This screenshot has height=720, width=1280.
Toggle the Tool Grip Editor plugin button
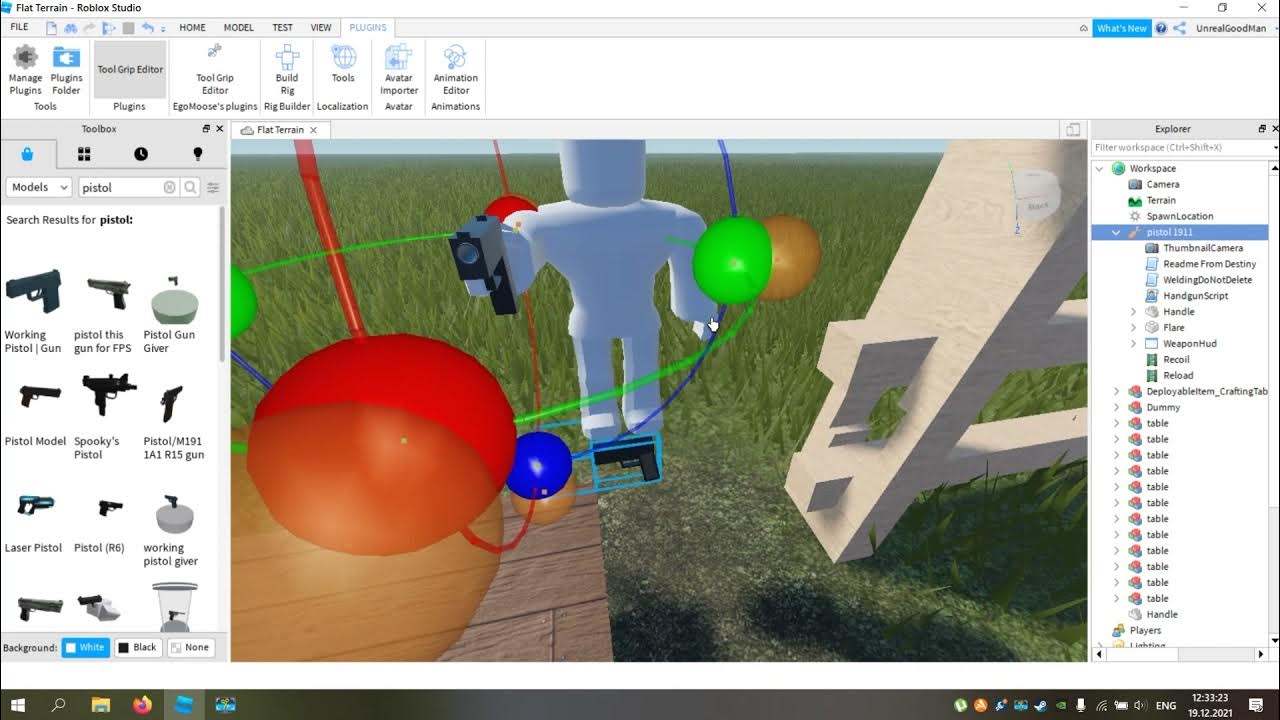(130, 70)
